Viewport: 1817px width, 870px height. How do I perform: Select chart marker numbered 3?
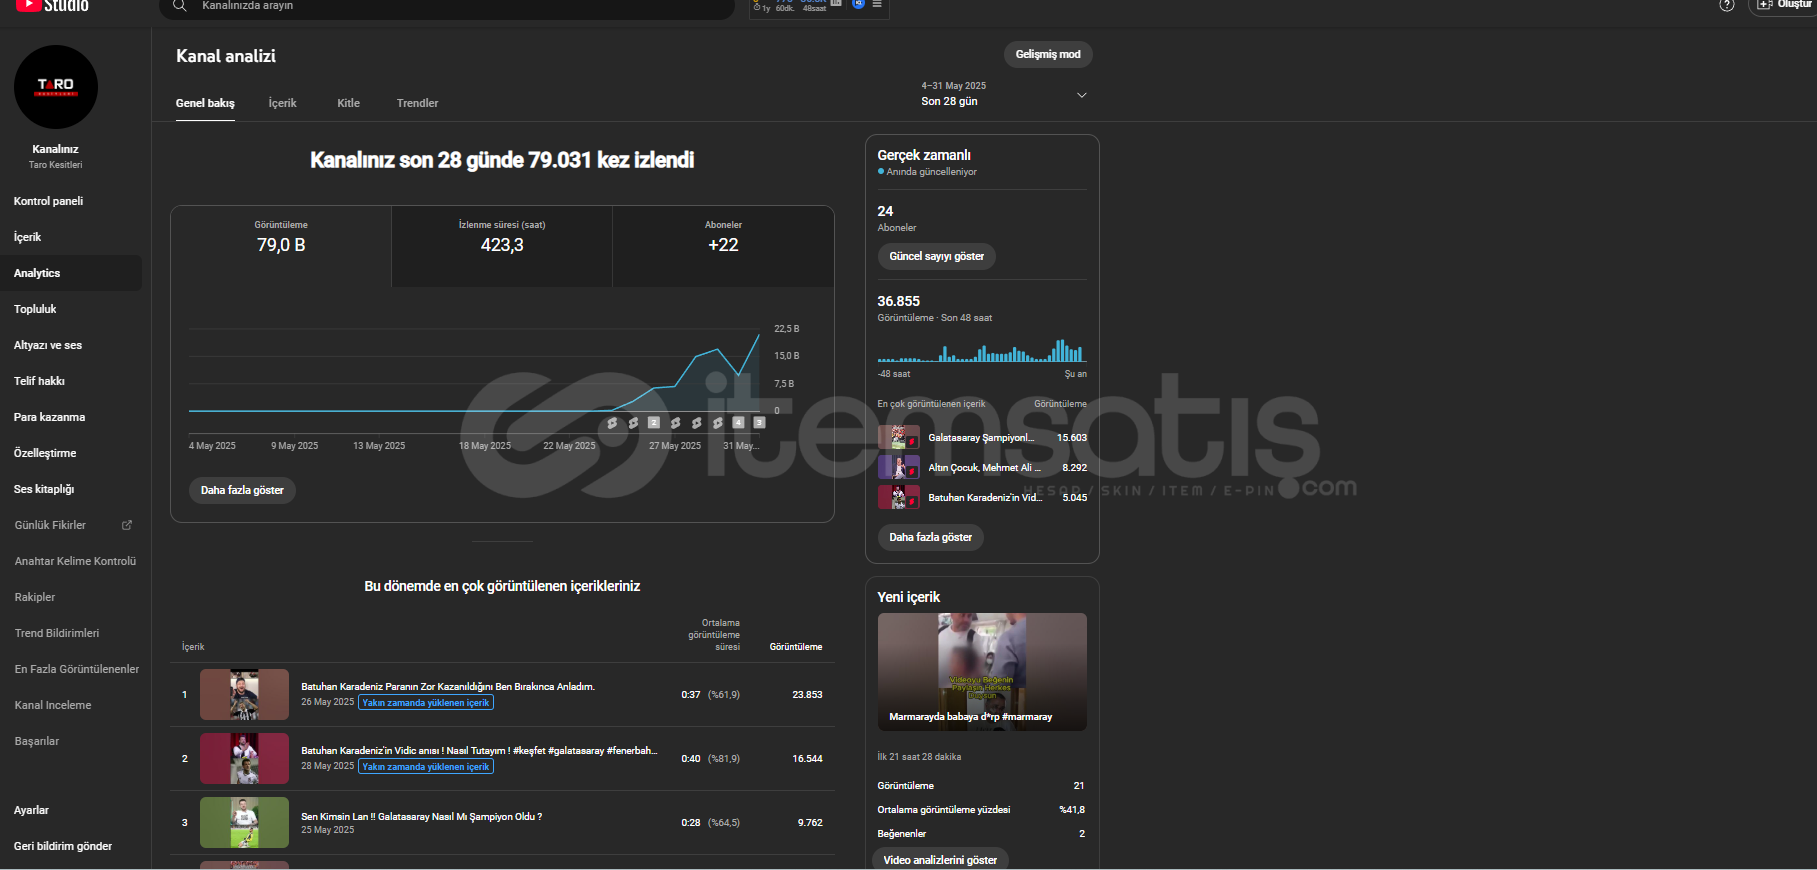[x=759, y=423]
